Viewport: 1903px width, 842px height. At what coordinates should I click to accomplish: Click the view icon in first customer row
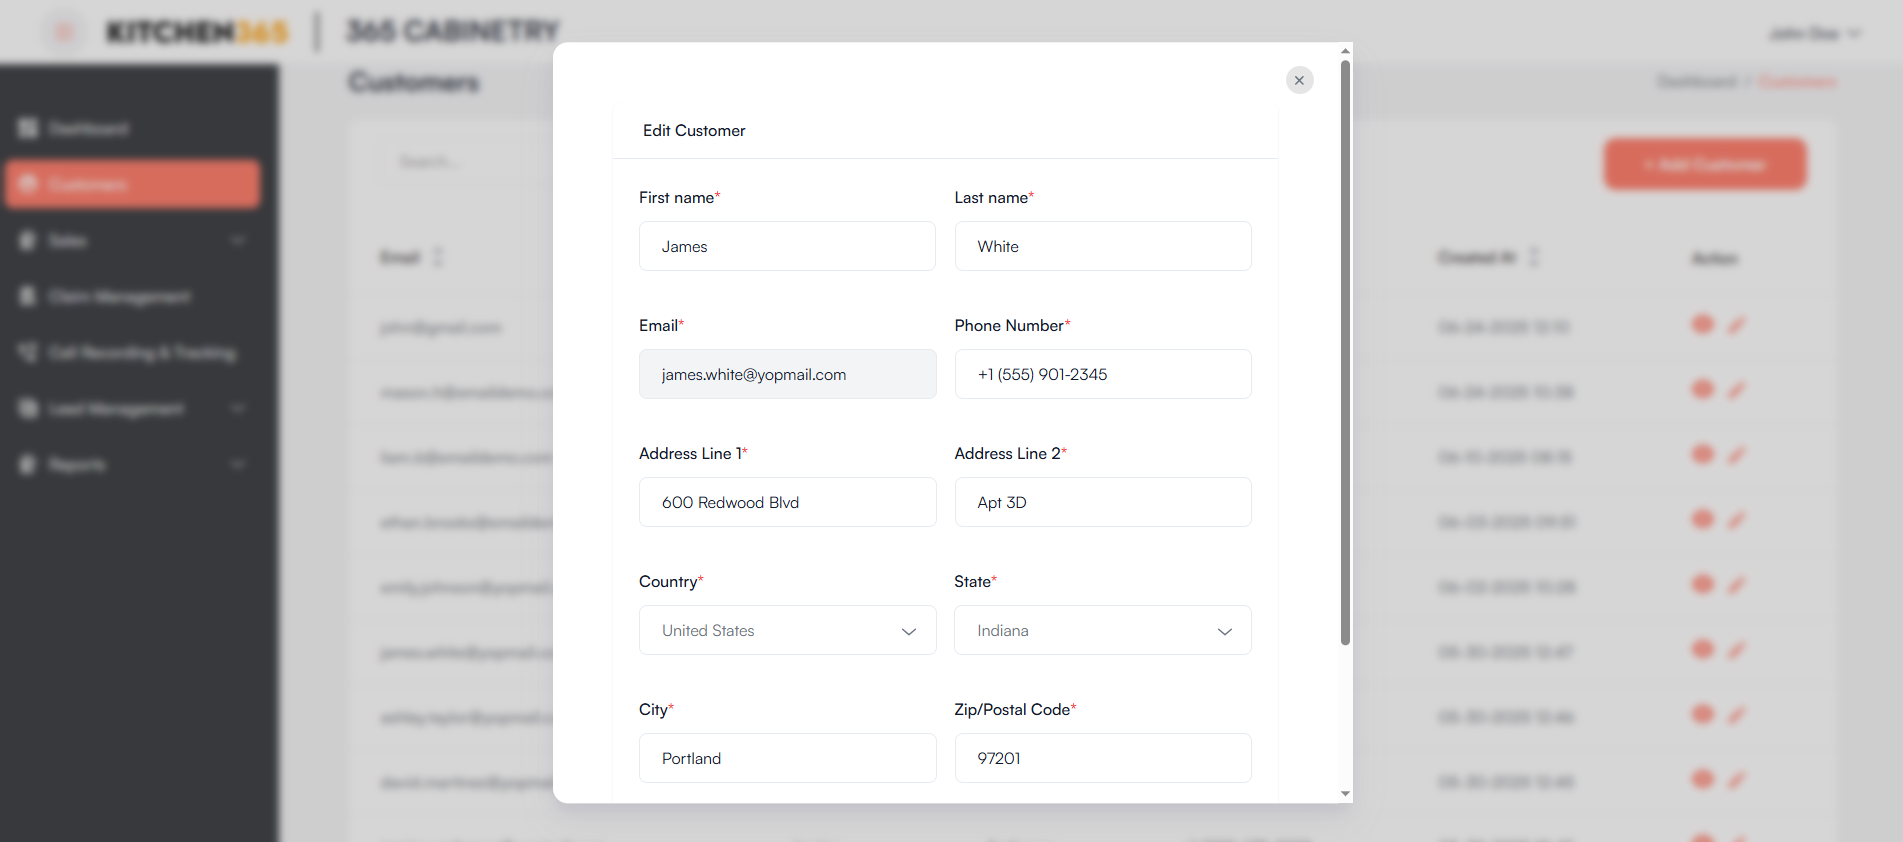tap(1703, 324)
